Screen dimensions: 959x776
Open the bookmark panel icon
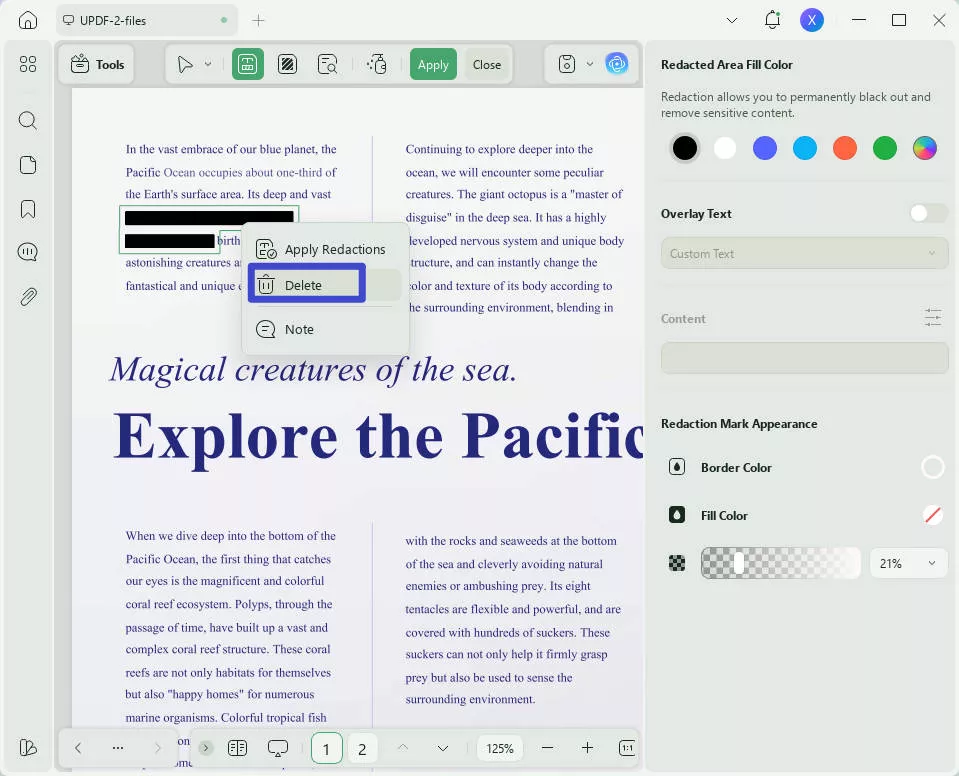click(x=28, y=209)
